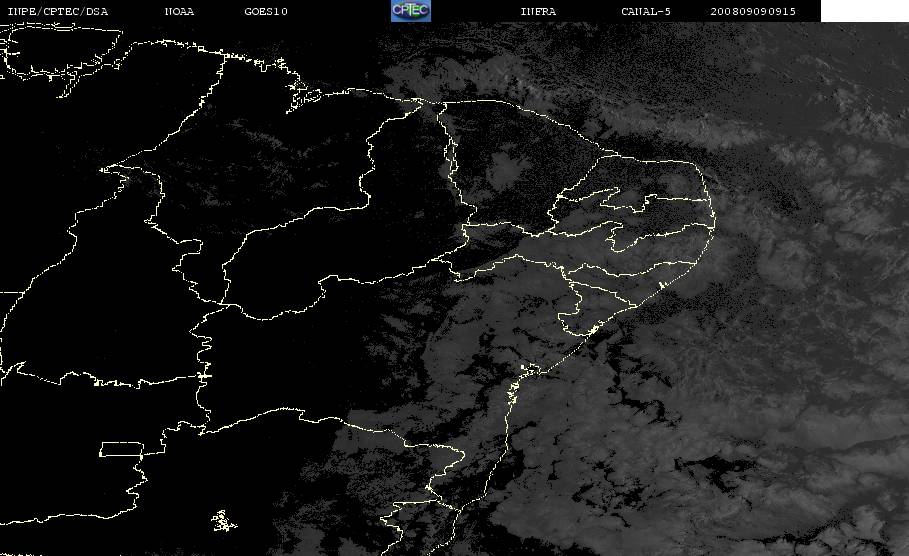Image resolution: width=909 pixels, height=556 pixels.
Task: Click the tiny coastal marker north of that
Action: click(x=661, y=286)
